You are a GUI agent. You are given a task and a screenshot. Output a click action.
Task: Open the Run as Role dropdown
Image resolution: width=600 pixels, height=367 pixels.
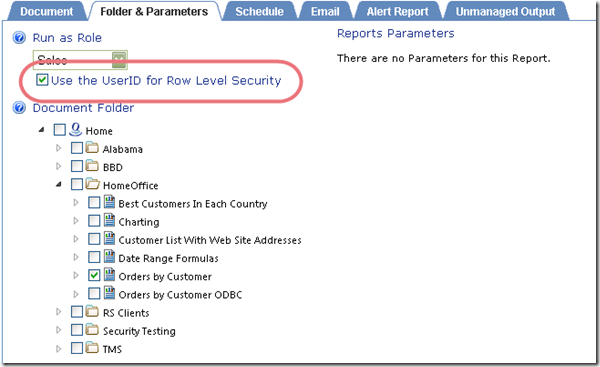pos(119,60)
